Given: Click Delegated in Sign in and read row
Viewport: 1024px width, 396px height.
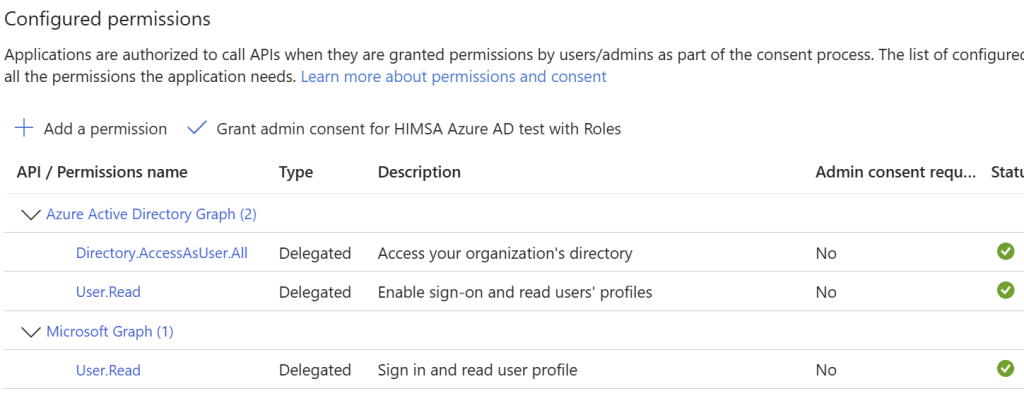Looking at the screenshot, I should tap(315, 371).
